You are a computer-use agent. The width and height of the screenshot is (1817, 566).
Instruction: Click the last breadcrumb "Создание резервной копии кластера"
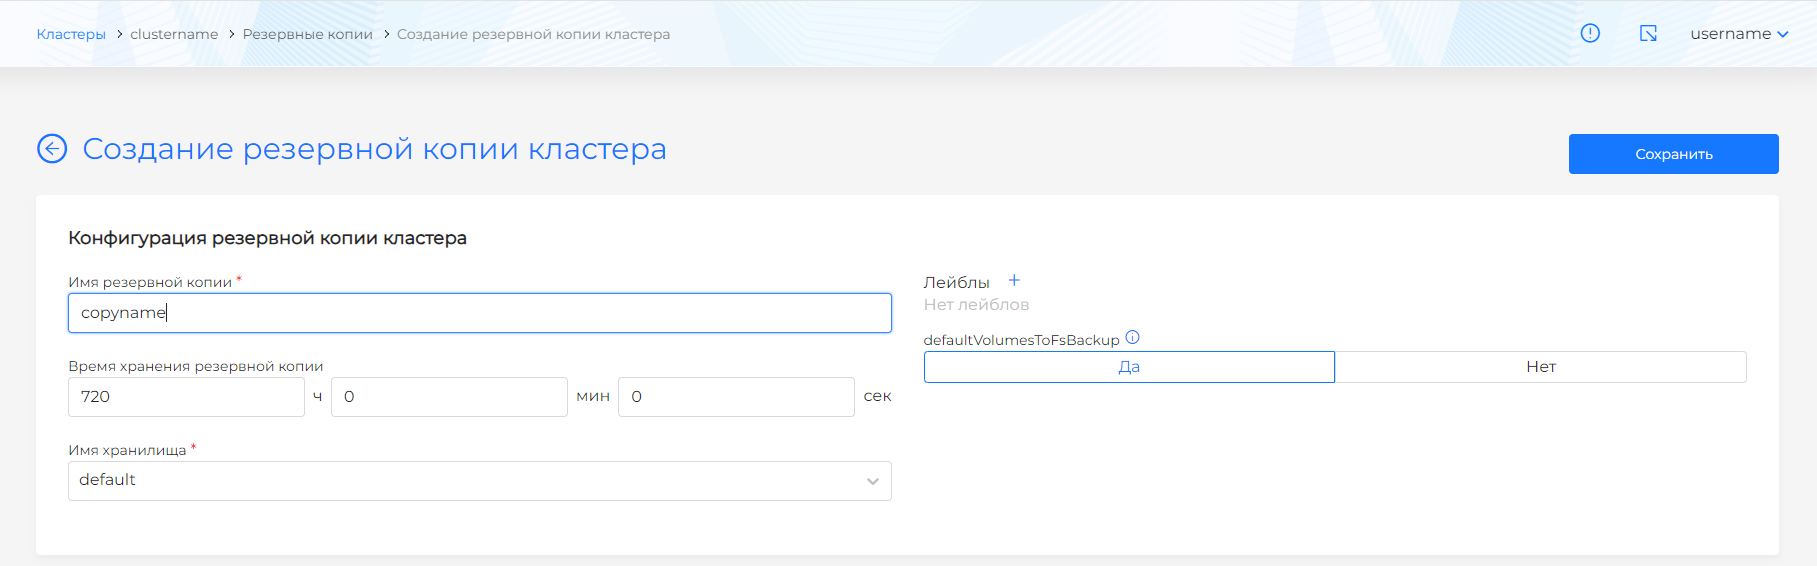coord(533,34)
